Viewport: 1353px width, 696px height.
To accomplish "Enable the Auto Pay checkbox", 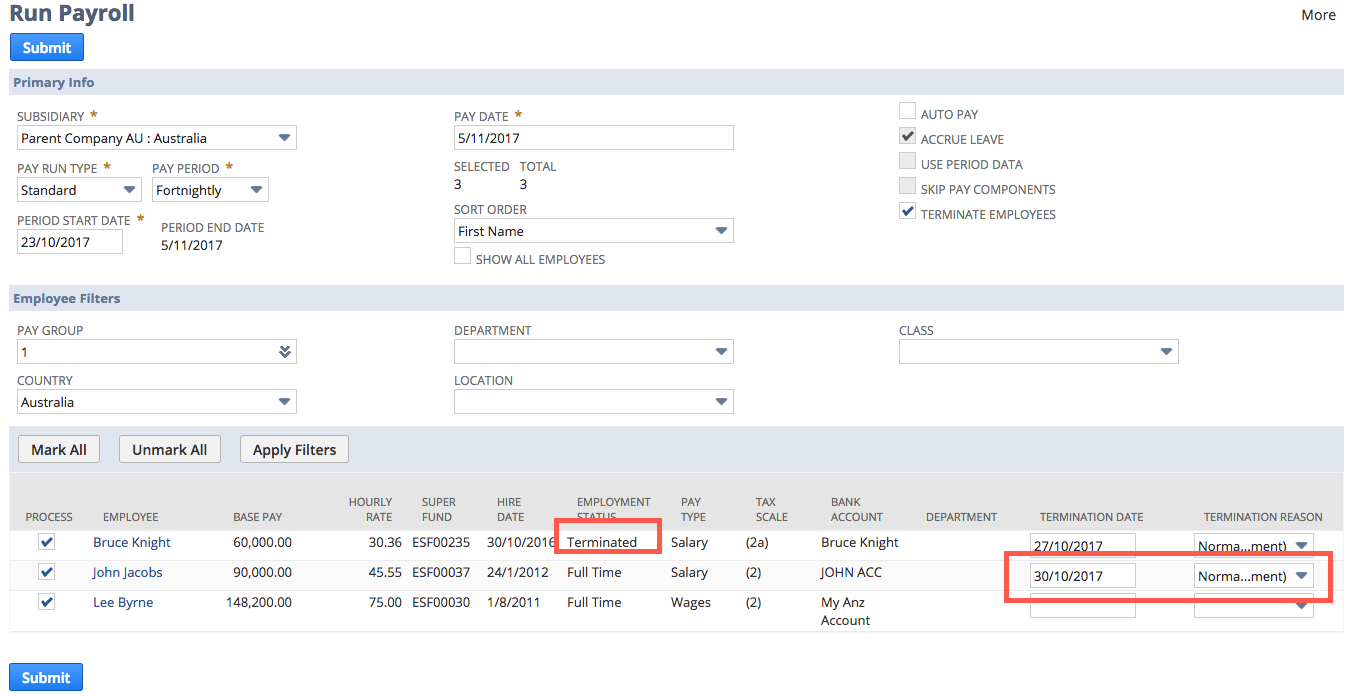I will (x=907, y=110).
